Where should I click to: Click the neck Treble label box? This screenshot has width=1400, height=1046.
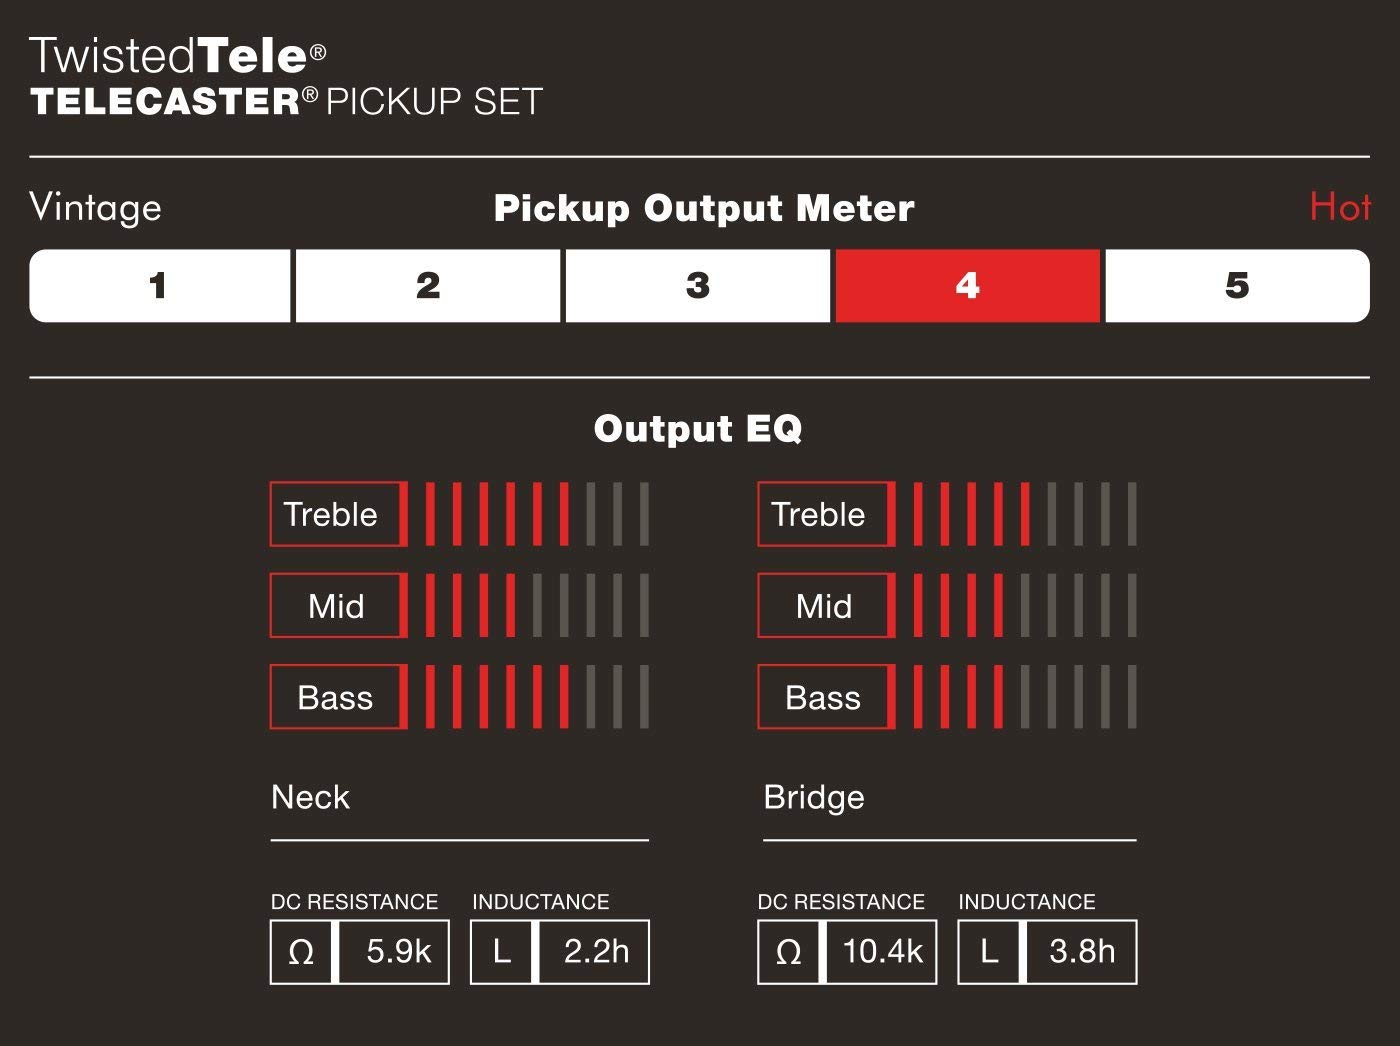pyautogui.click(x=337, y=514)
